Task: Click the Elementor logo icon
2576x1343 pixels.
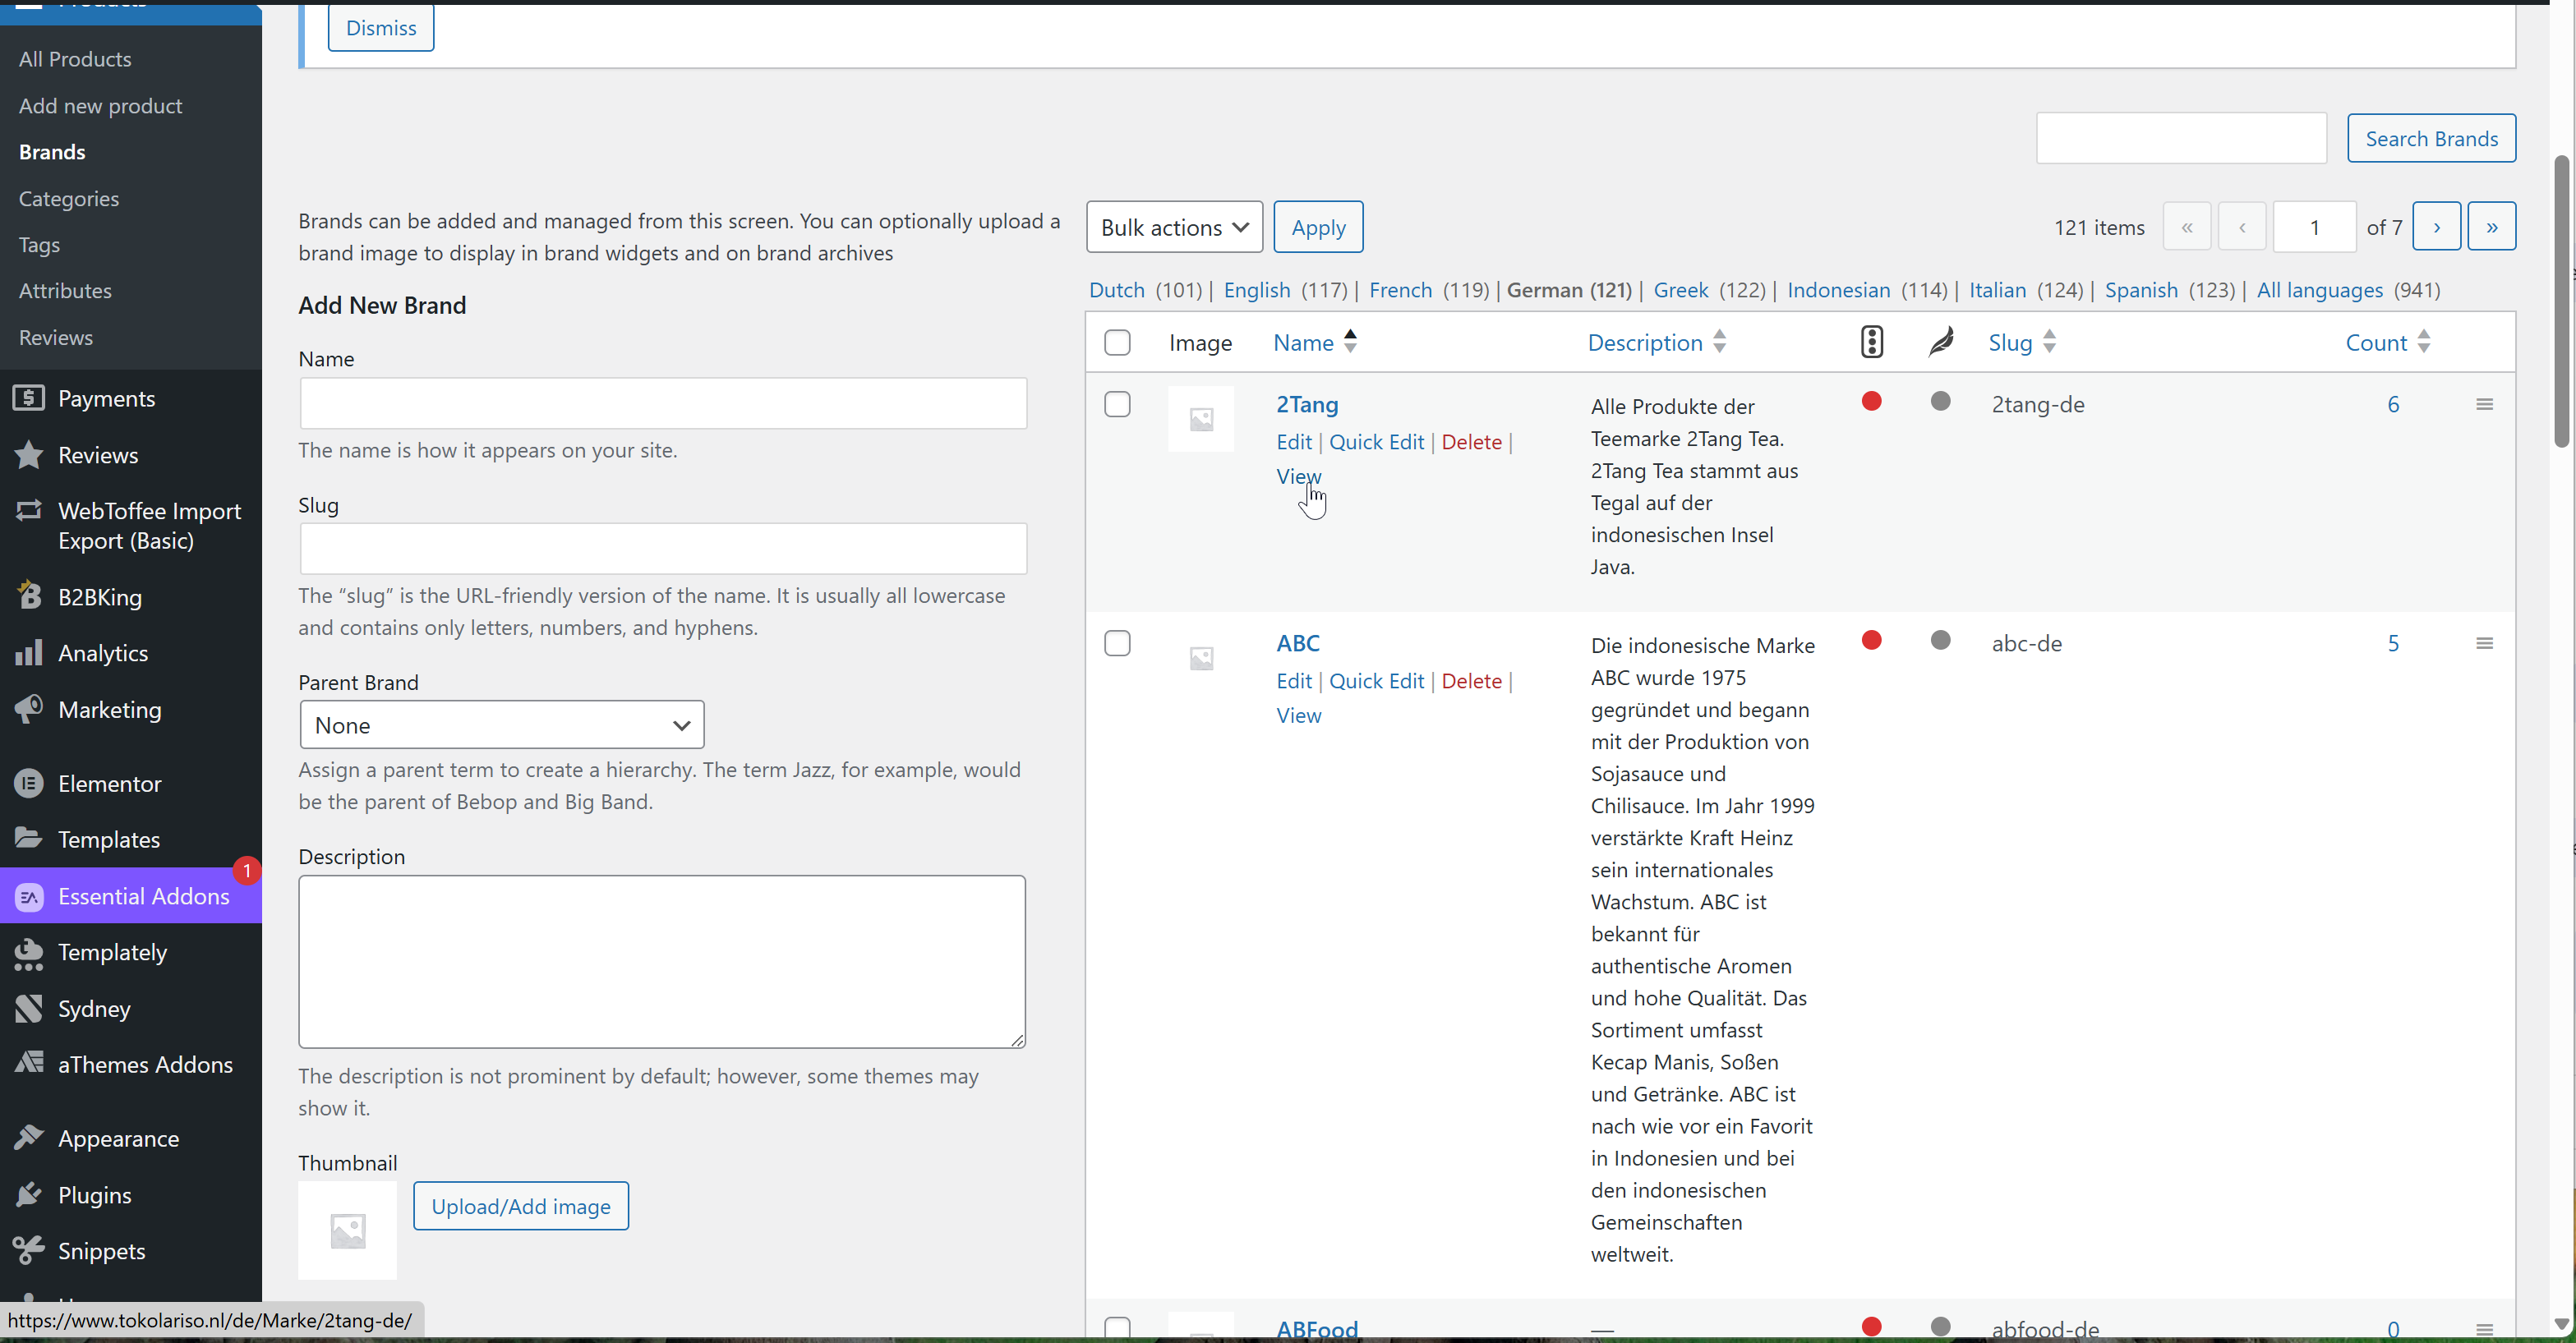Action: tap(29, 783)
